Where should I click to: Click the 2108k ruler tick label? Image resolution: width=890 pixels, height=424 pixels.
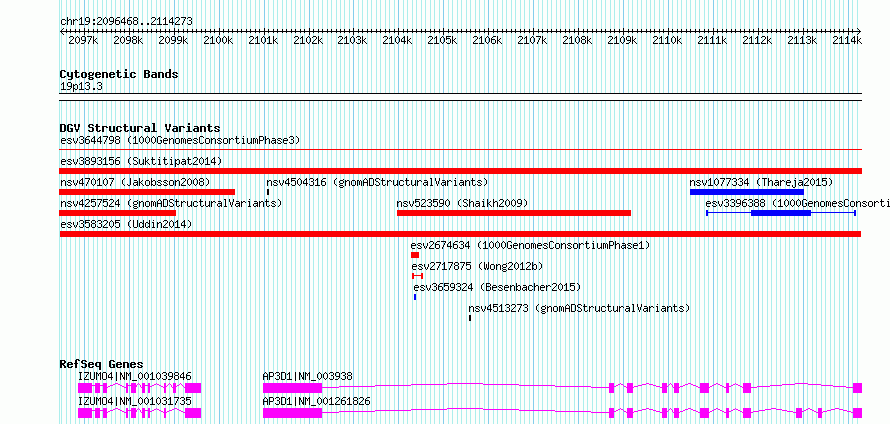pos(577,40)
